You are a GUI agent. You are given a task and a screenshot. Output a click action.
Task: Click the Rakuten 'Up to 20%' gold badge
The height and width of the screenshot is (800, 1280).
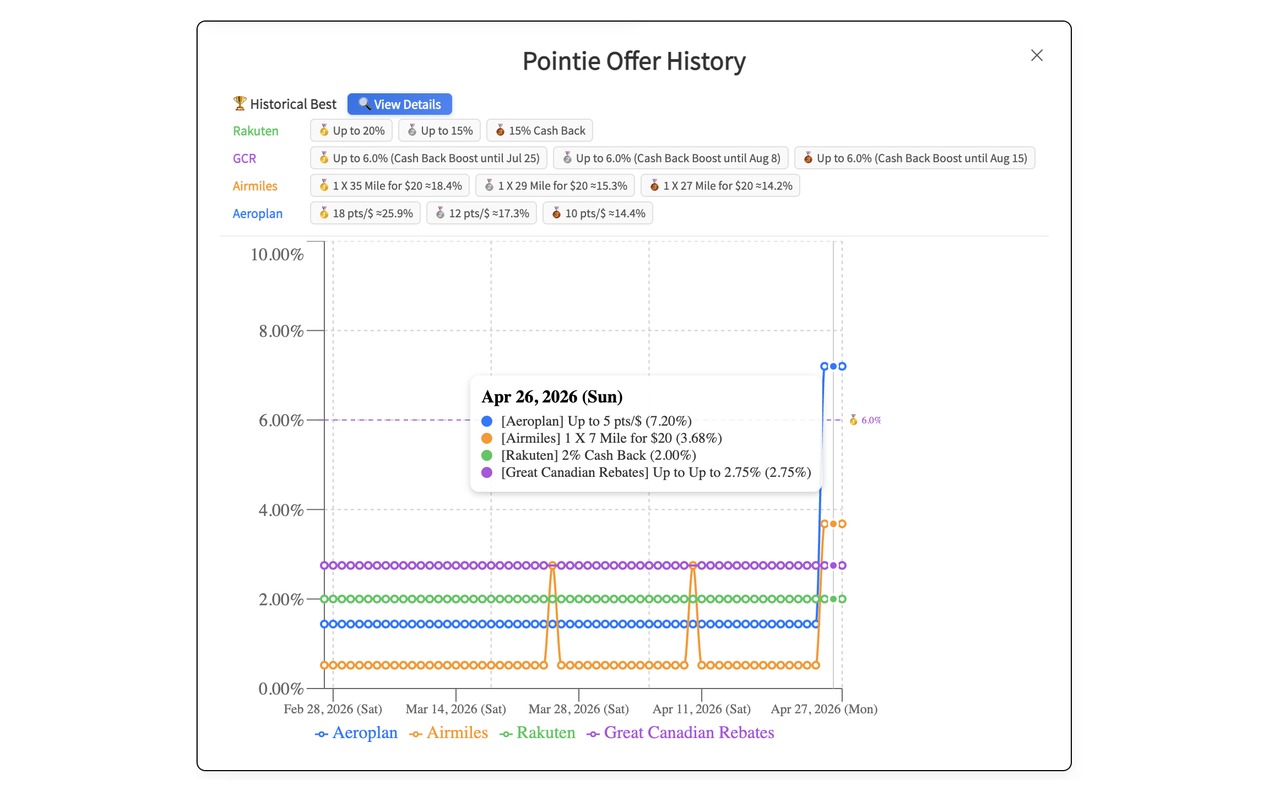pos(351,131)
